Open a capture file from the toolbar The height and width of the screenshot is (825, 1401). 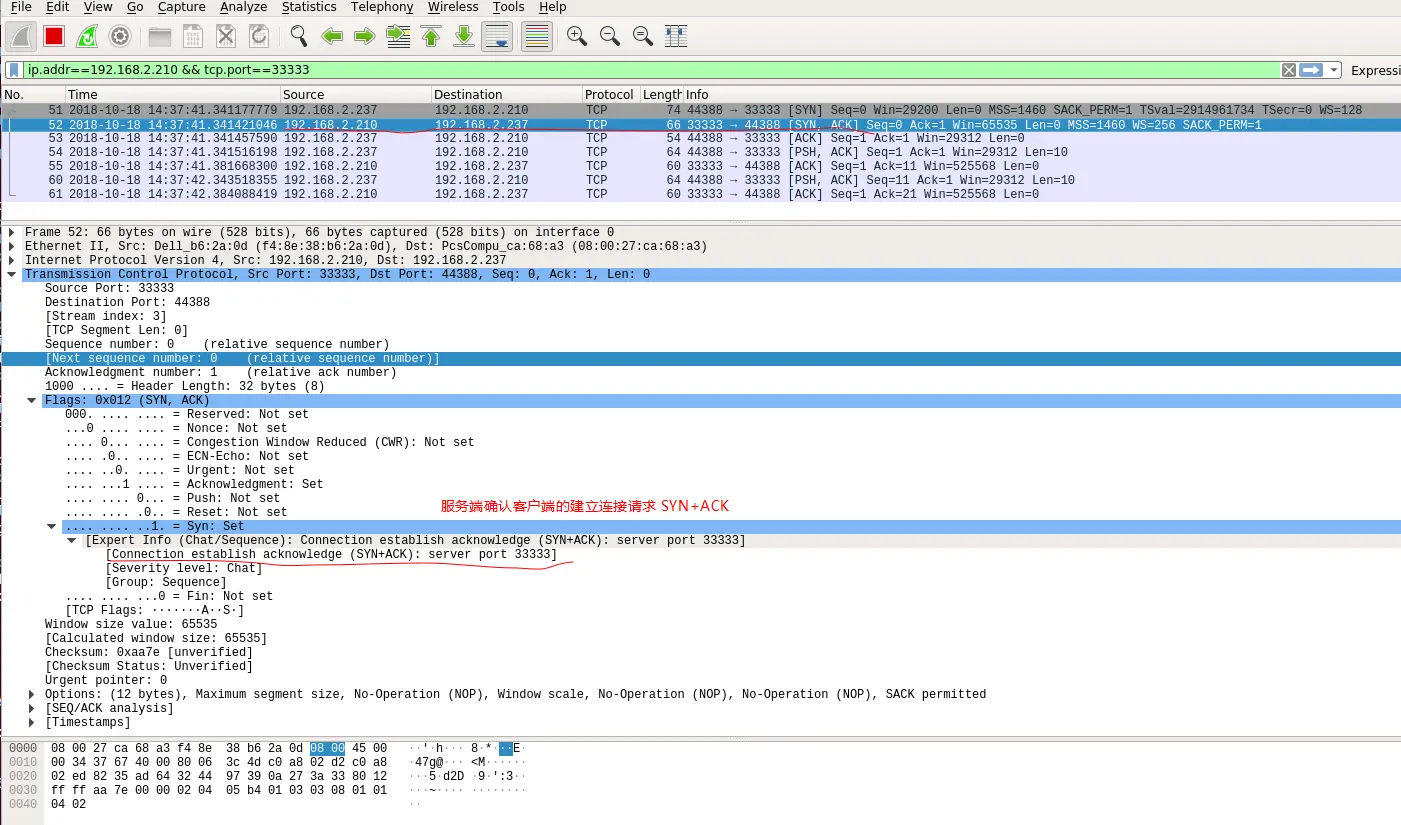pyautogui.click(x=160, y=37)
